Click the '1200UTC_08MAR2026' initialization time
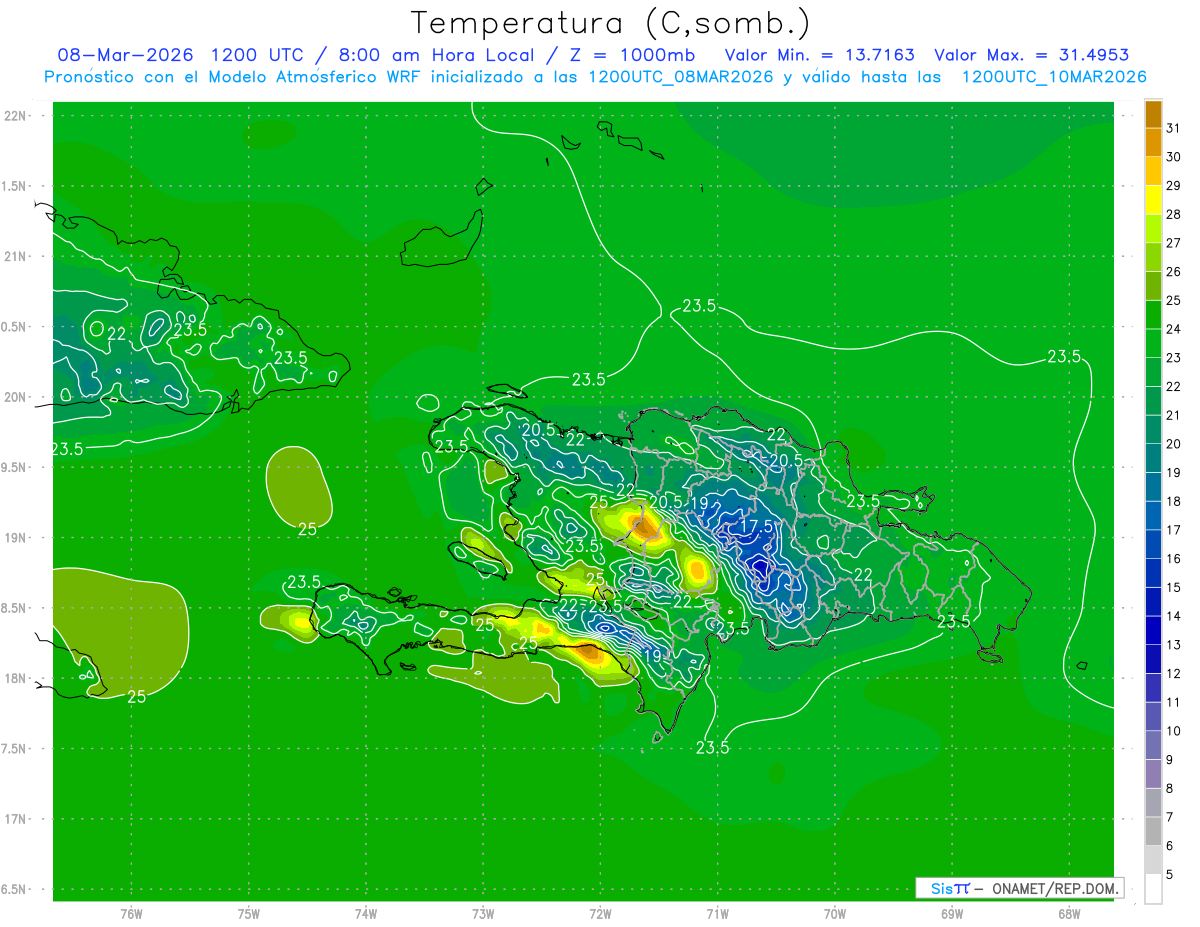Screen dimensions: 1200x927 click(x=680, y=77)
